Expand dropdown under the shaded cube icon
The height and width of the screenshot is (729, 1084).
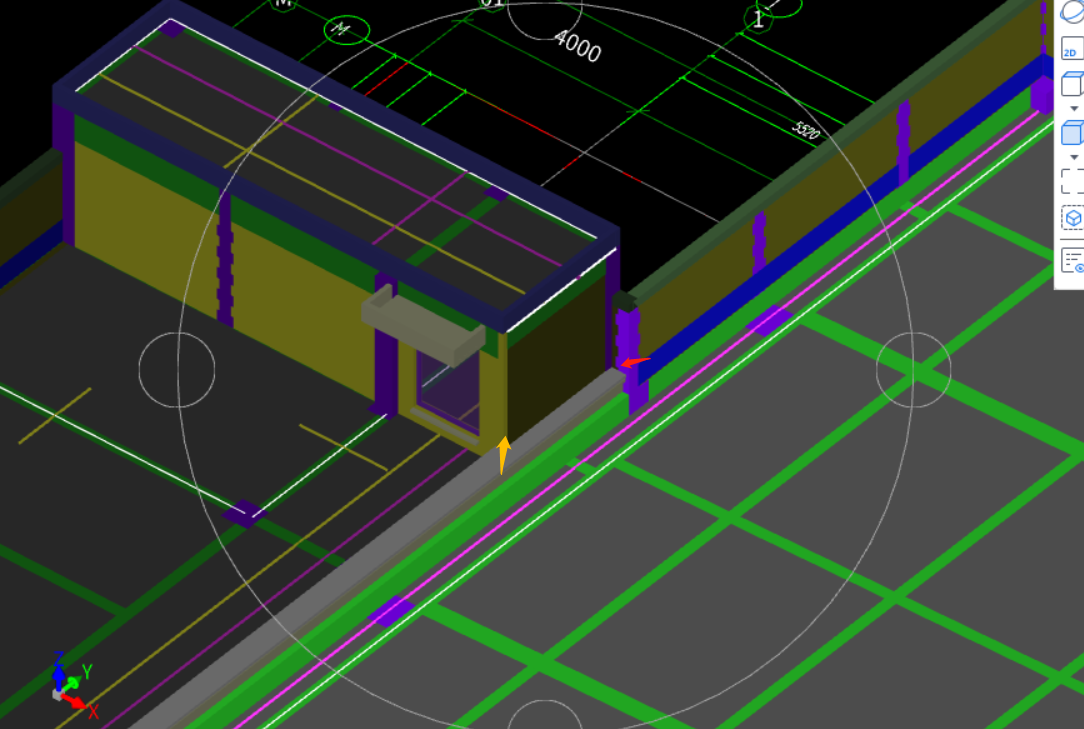click(x=1074, y=158)
